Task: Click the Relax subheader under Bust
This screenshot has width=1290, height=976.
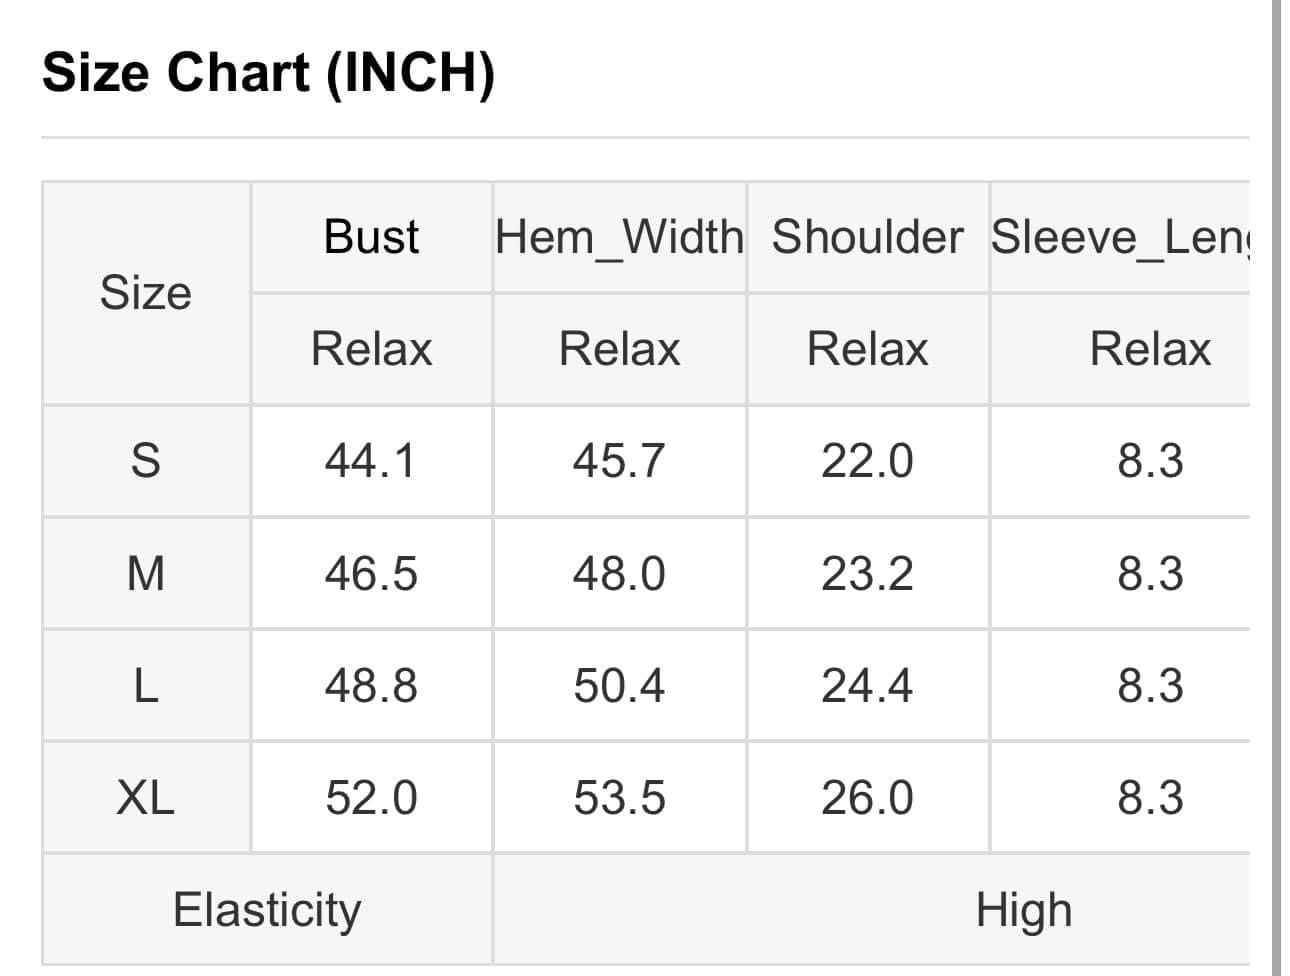Action: [371, 349]
